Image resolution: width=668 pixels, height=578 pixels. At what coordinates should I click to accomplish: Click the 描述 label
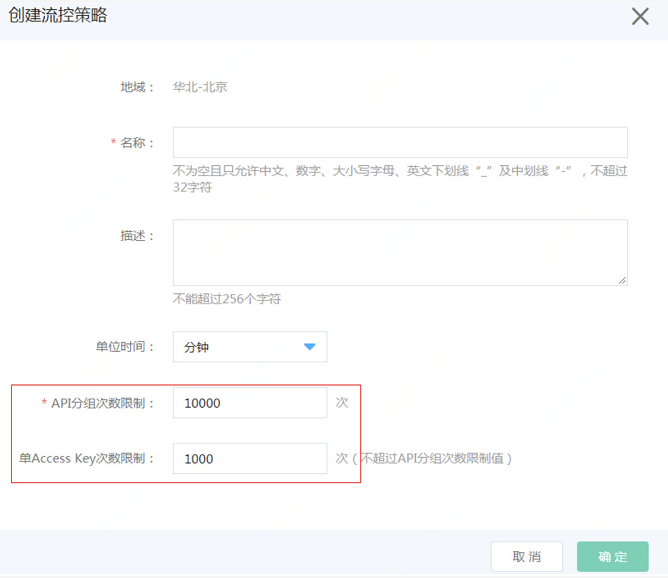(x=137, y=236)
